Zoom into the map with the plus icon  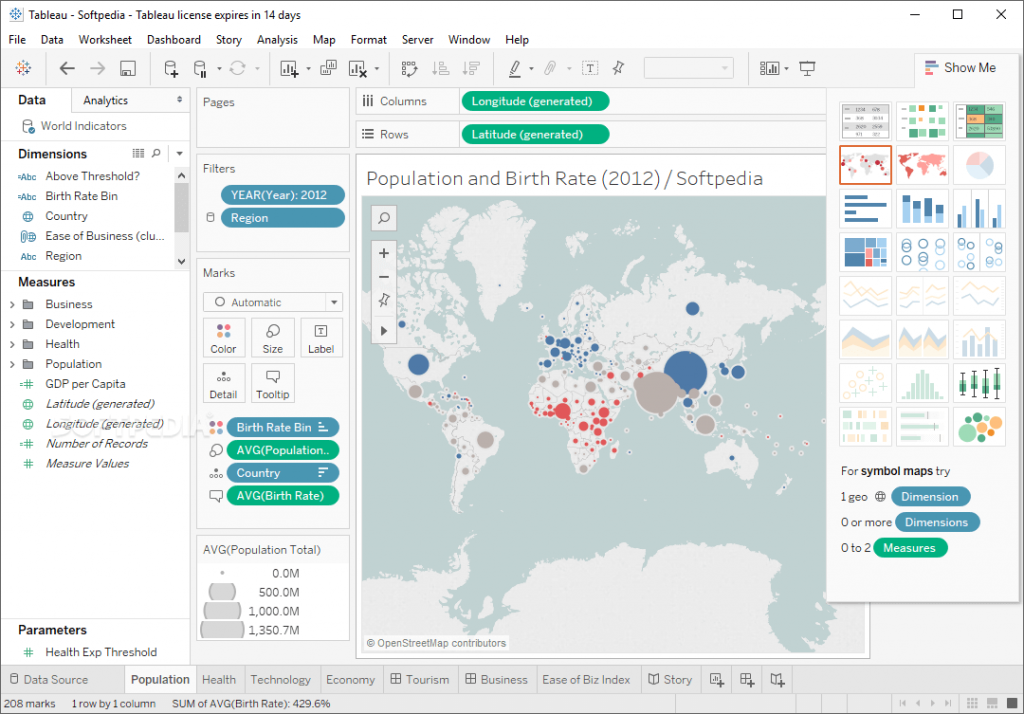[384, 252]
